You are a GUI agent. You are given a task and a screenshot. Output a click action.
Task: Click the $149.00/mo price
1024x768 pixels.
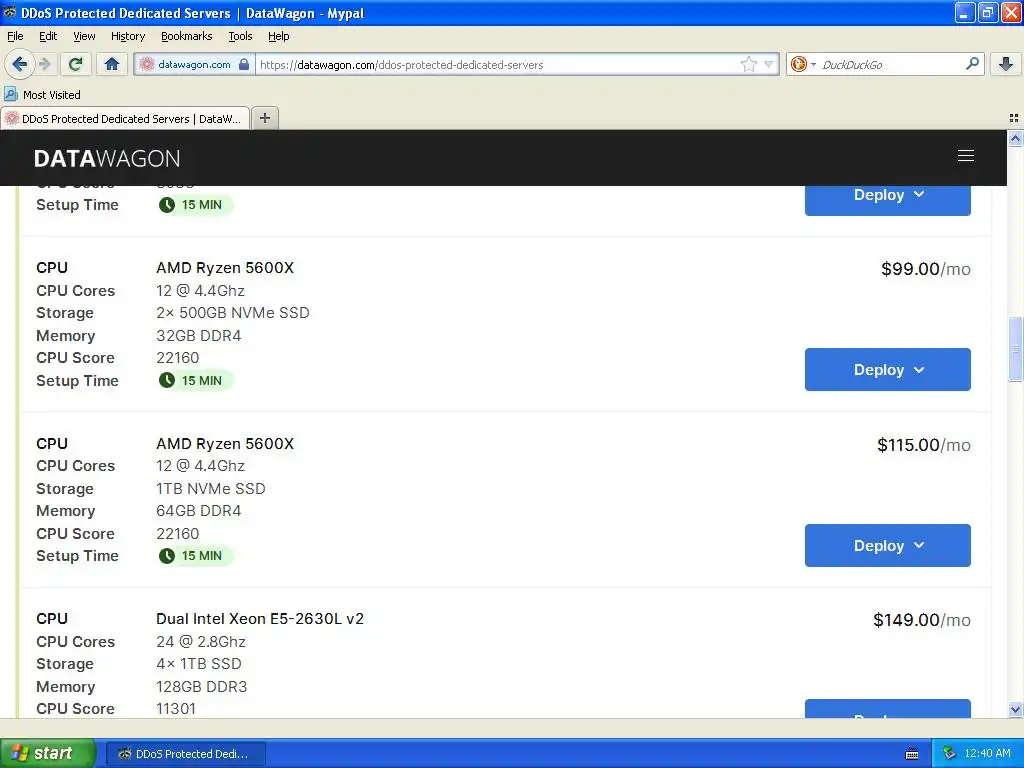click(x=921, y=620)
